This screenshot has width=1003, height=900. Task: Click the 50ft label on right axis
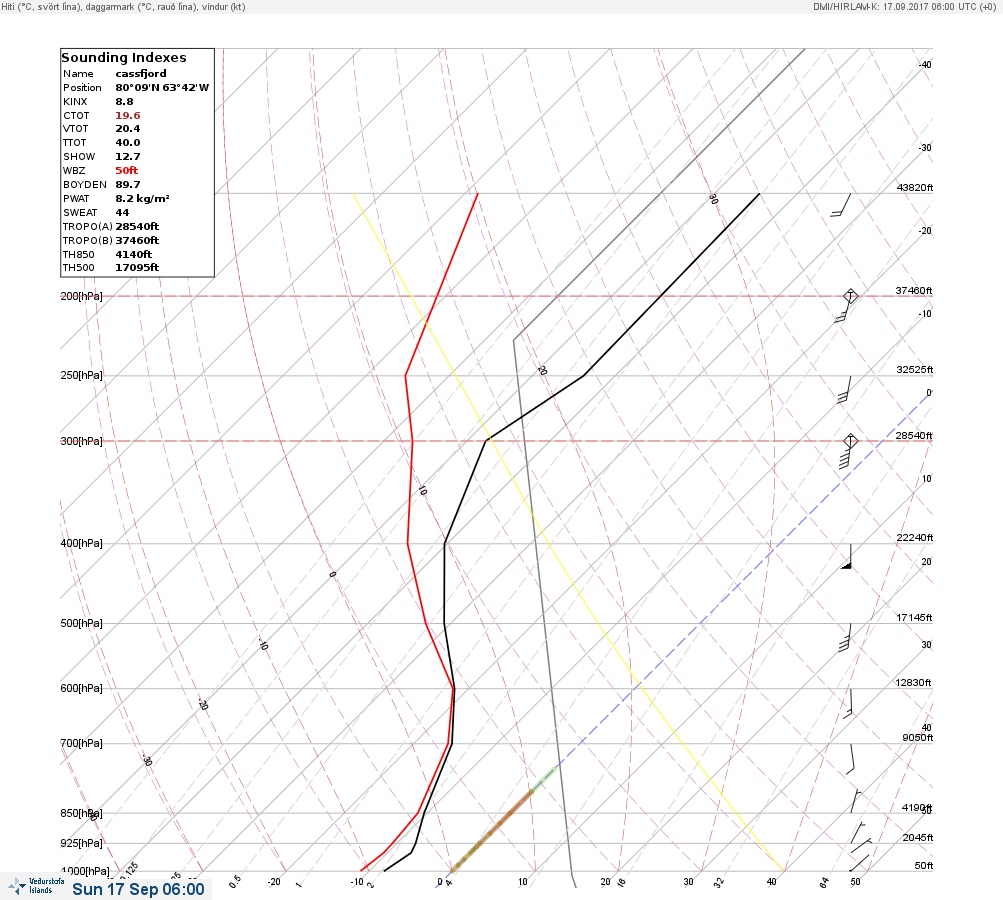click(923, 865)
